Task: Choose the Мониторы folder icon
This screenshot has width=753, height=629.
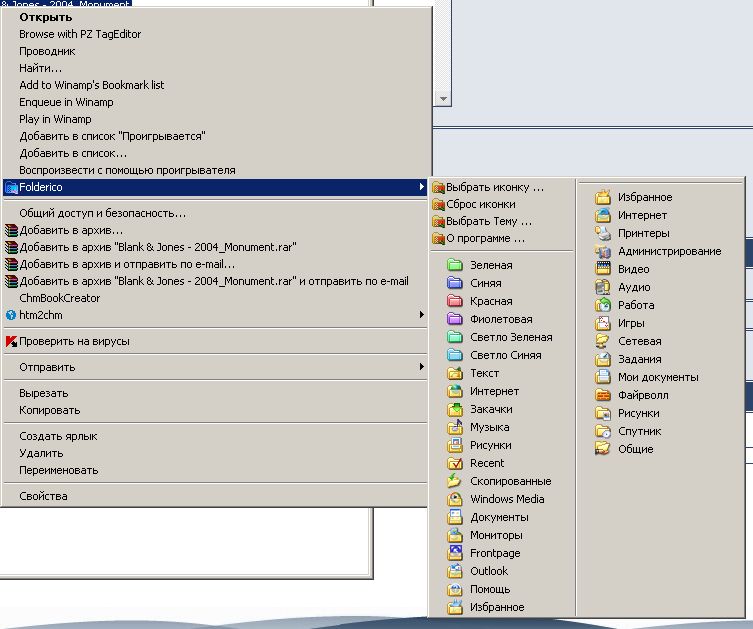Action: click(454, 535)
